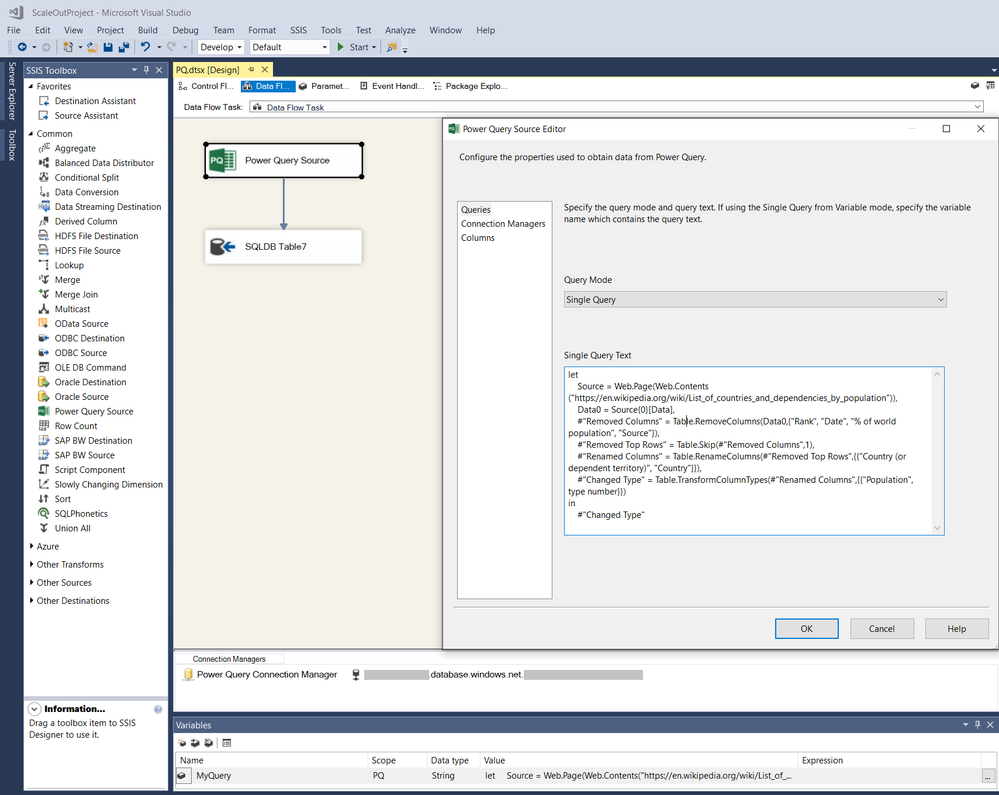The height and width of the screenshot is (795, 999).
Task: Pin the SSIS Toolbox panel
Action: (147, 70)
